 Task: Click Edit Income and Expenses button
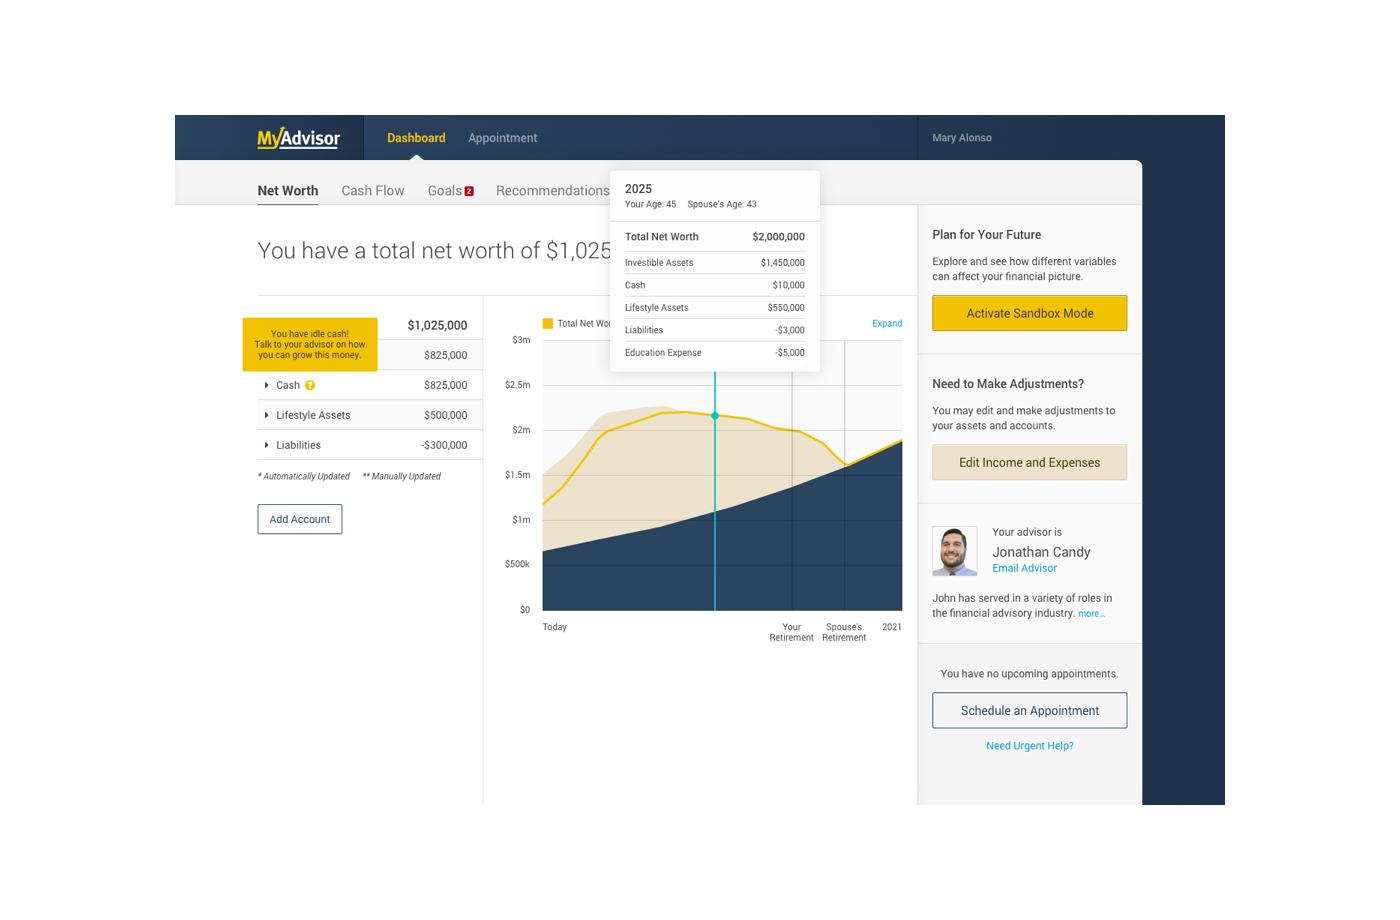point(1029,462)
